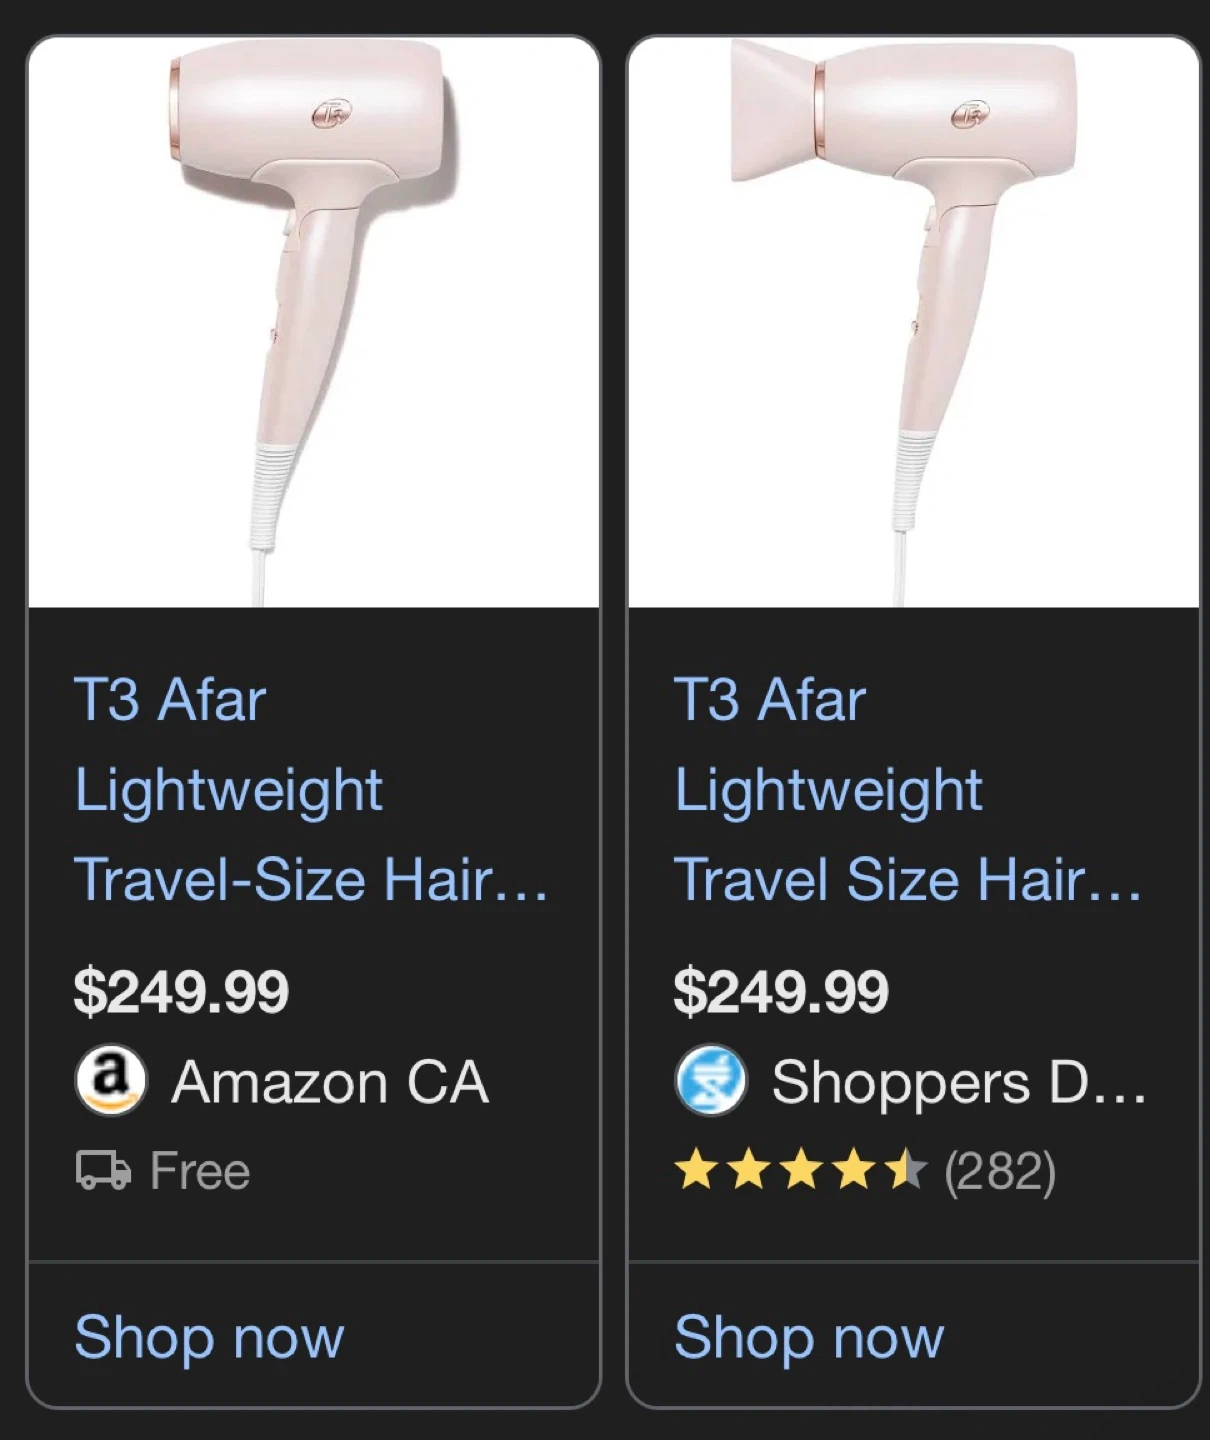The height and width of the screenshot is (1440, 1210).
Task: Open T3 Afar Travel-Size Hair title link
Action: click(x=310, y=790)
